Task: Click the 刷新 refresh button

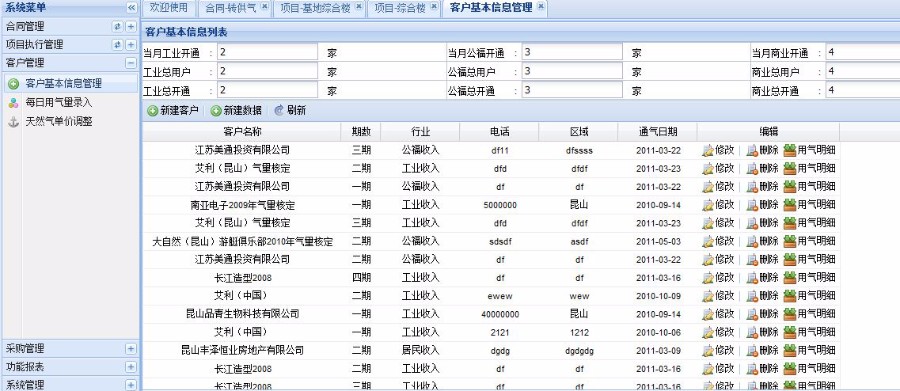Action: 290,111
